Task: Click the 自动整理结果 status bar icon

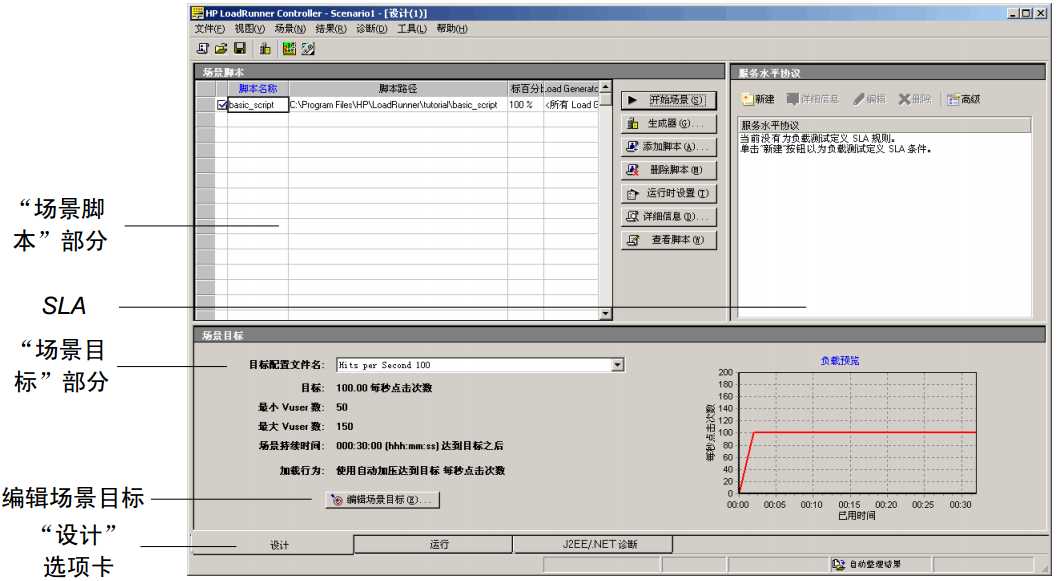Action: pos(838,564)
